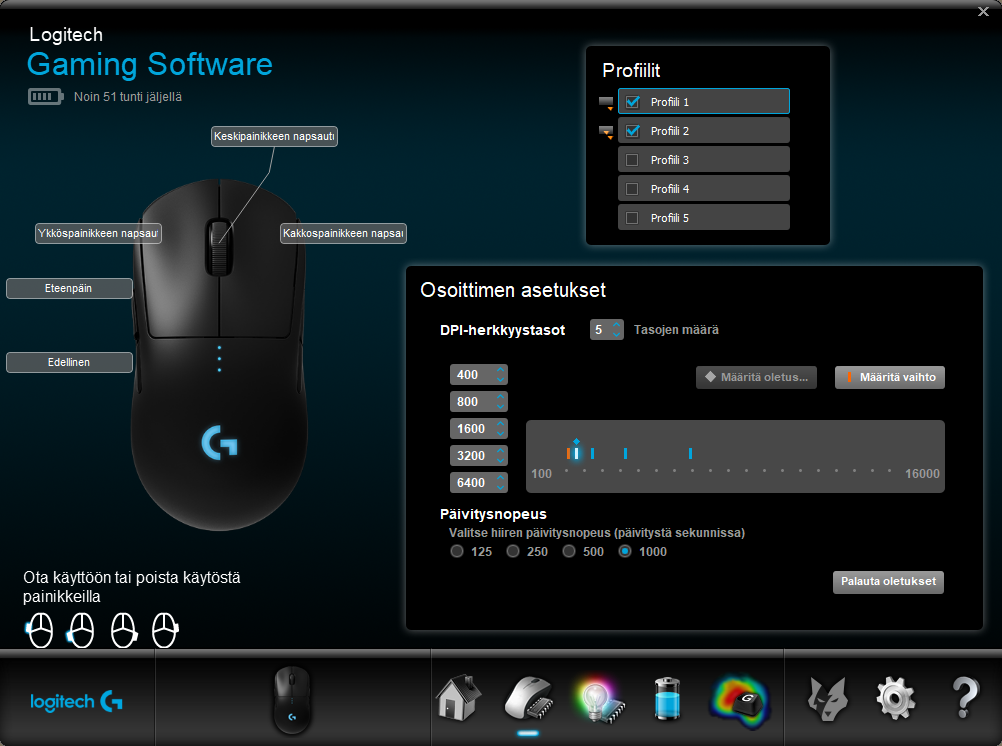
Task: Click the Logitech G logo
Action: (x=76, y=701)
